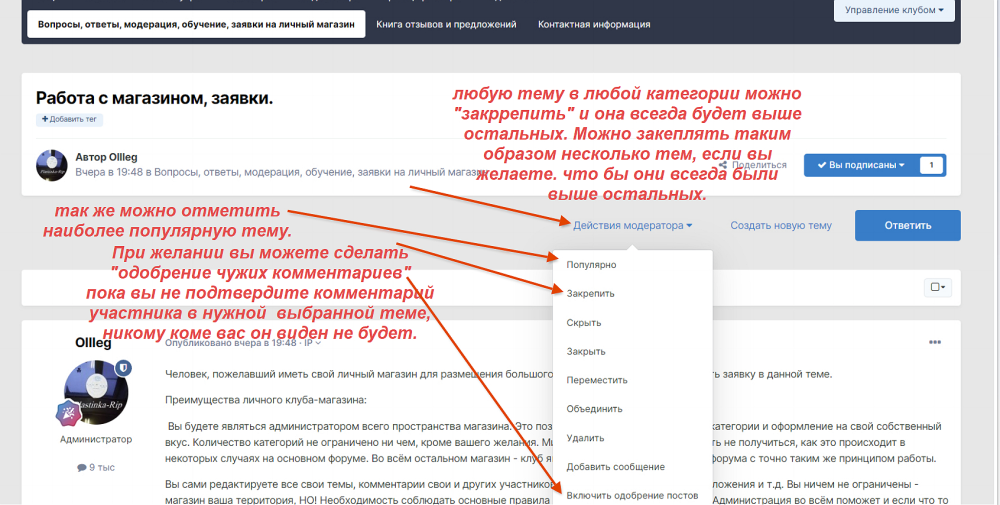Click 'Поделиться' share icon
Viewport: 1000px width, 505px height.
point(724,165)
